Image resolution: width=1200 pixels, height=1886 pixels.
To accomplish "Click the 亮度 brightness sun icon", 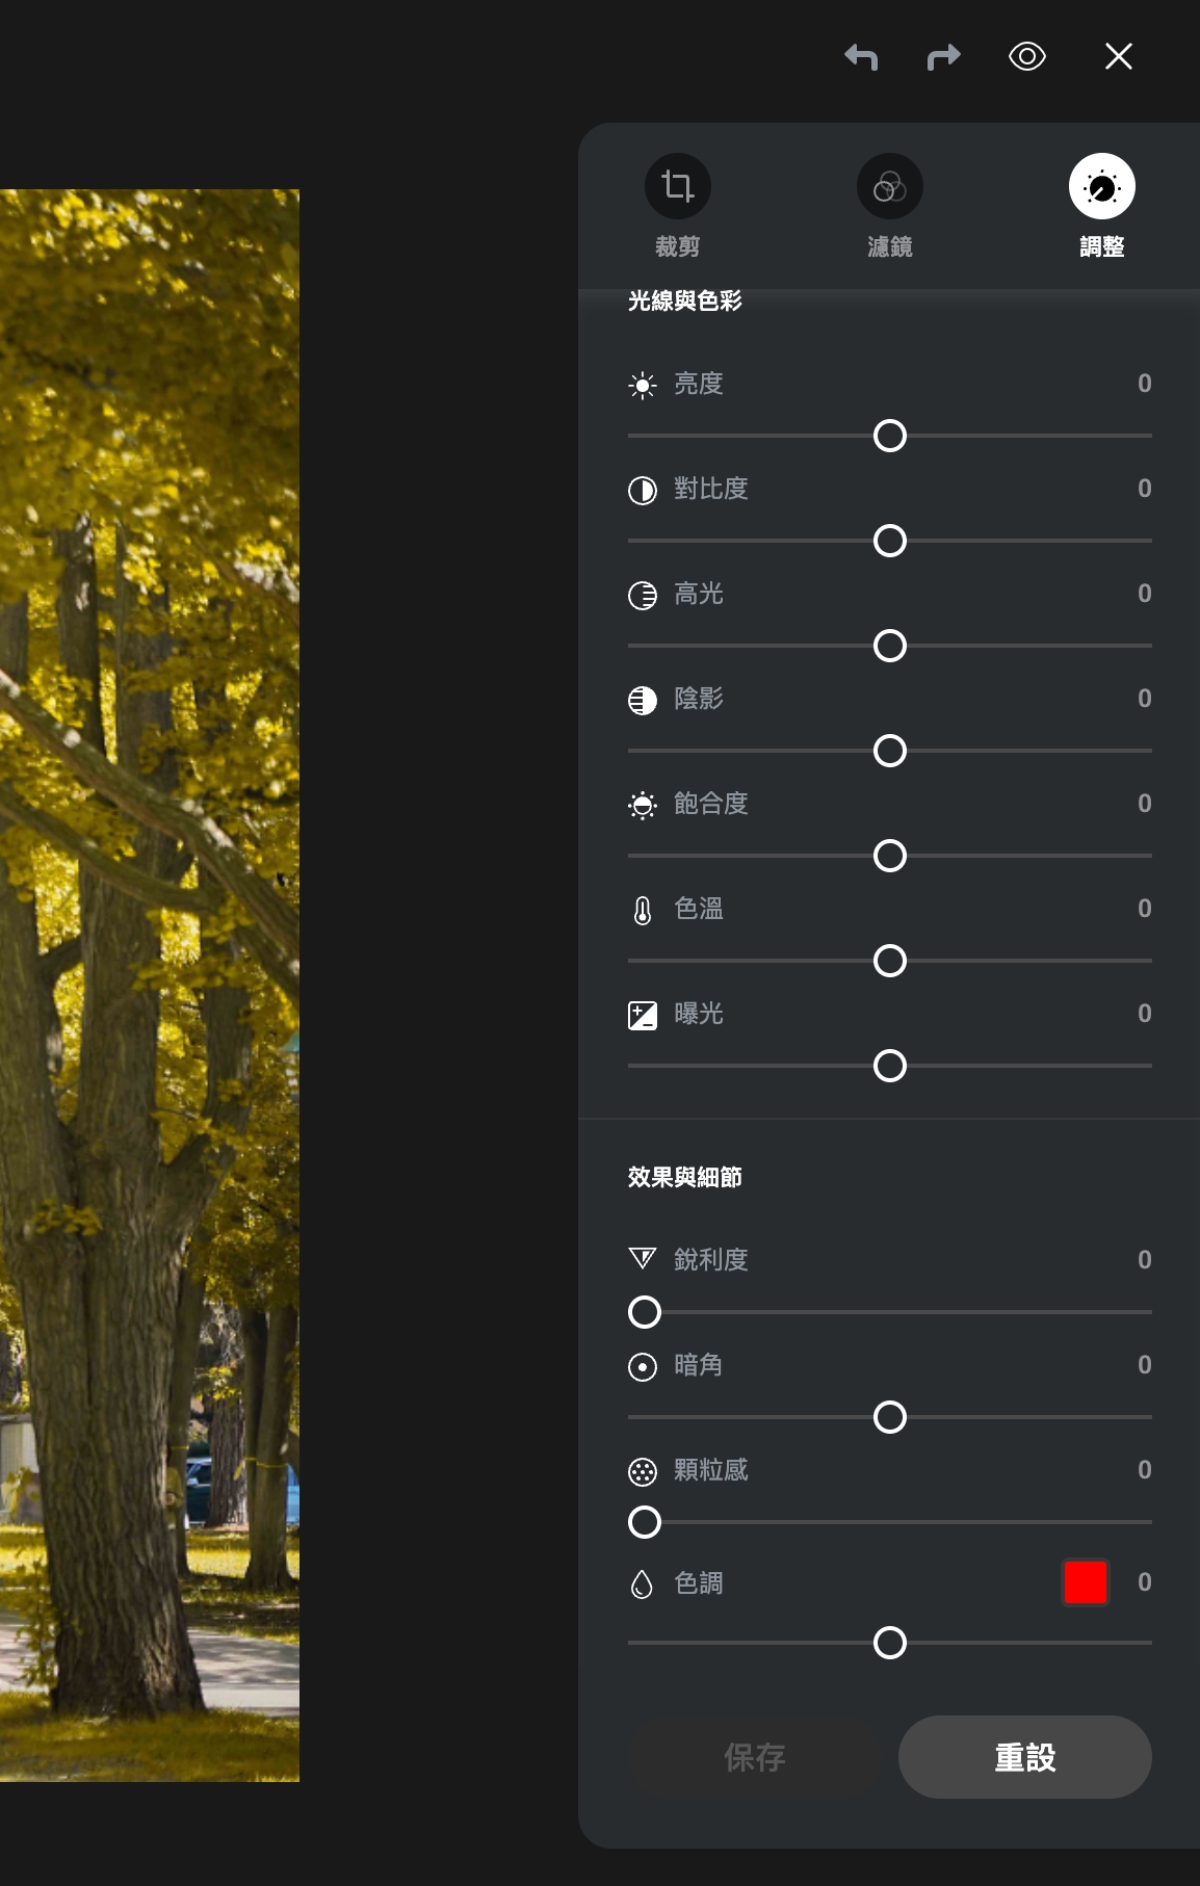I will tap(642, 385).
